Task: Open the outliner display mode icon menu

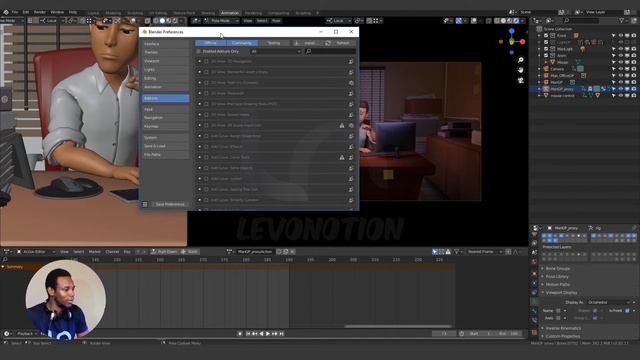Action: 549,20
